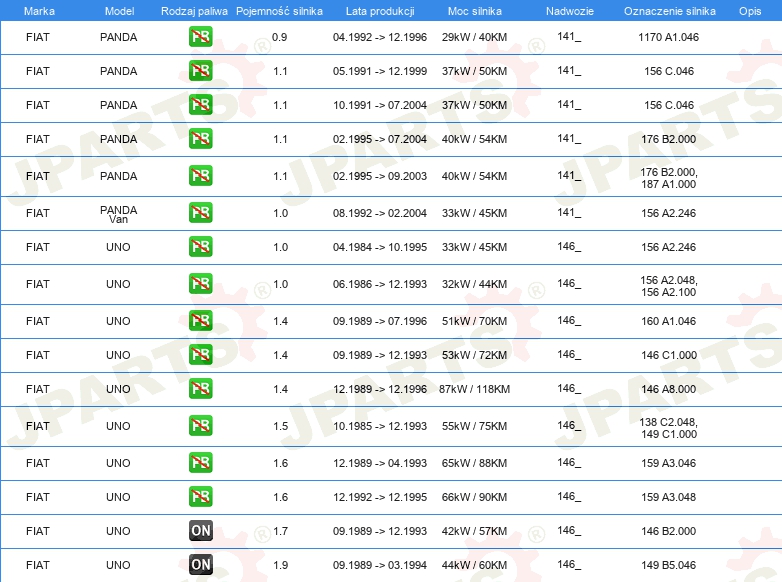Click the fuel icon in the Uno 32kW / 44KM row
Image resolution: width=782 pixels, height=582 pixels.
pyautogui.click(x=200, y=283)
